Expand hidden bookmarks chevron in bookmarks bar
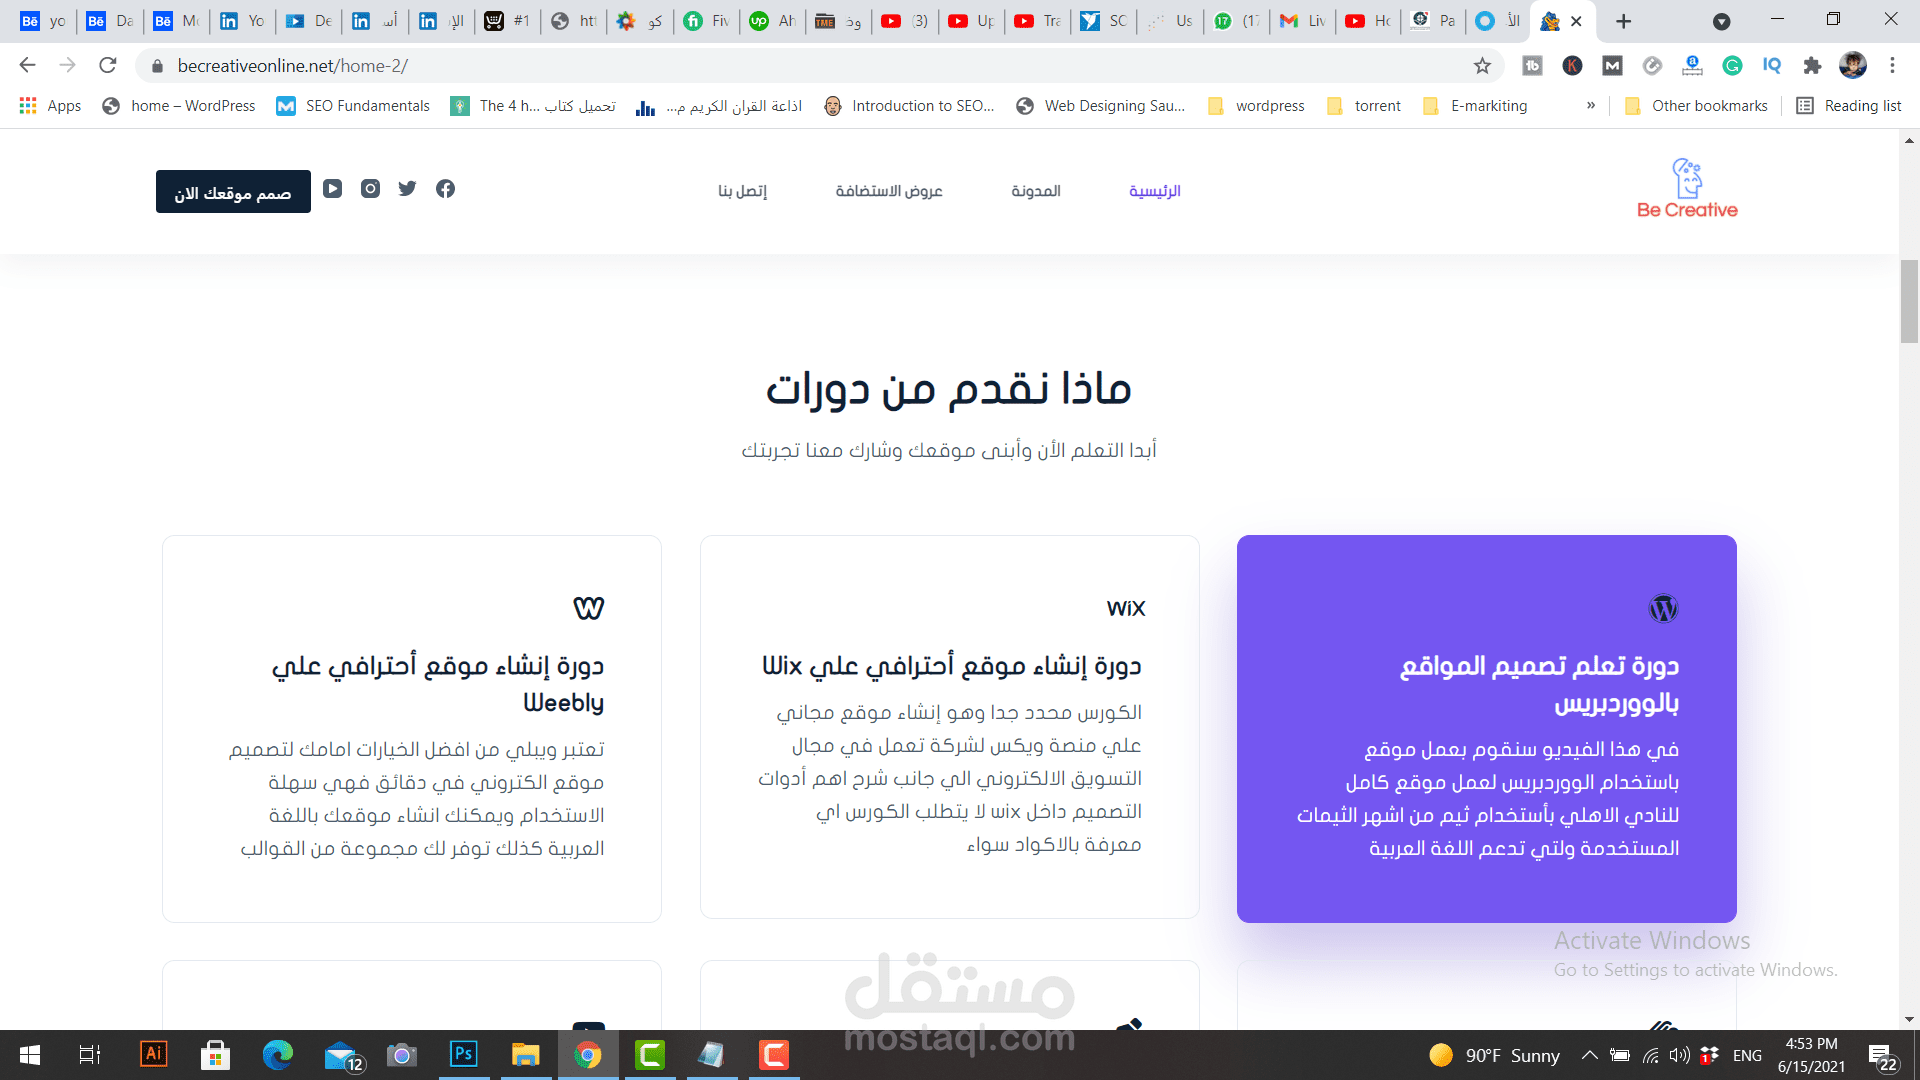Image resolution: width=1920 pixels, height=1080 pixels. coord(1591,106)
